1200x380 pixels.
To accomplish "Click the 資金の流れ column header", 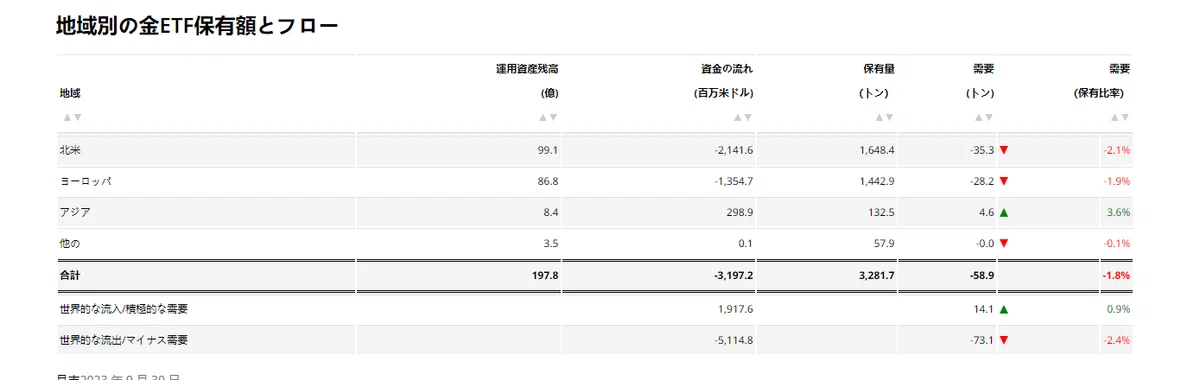I will (x=727, y=69).
